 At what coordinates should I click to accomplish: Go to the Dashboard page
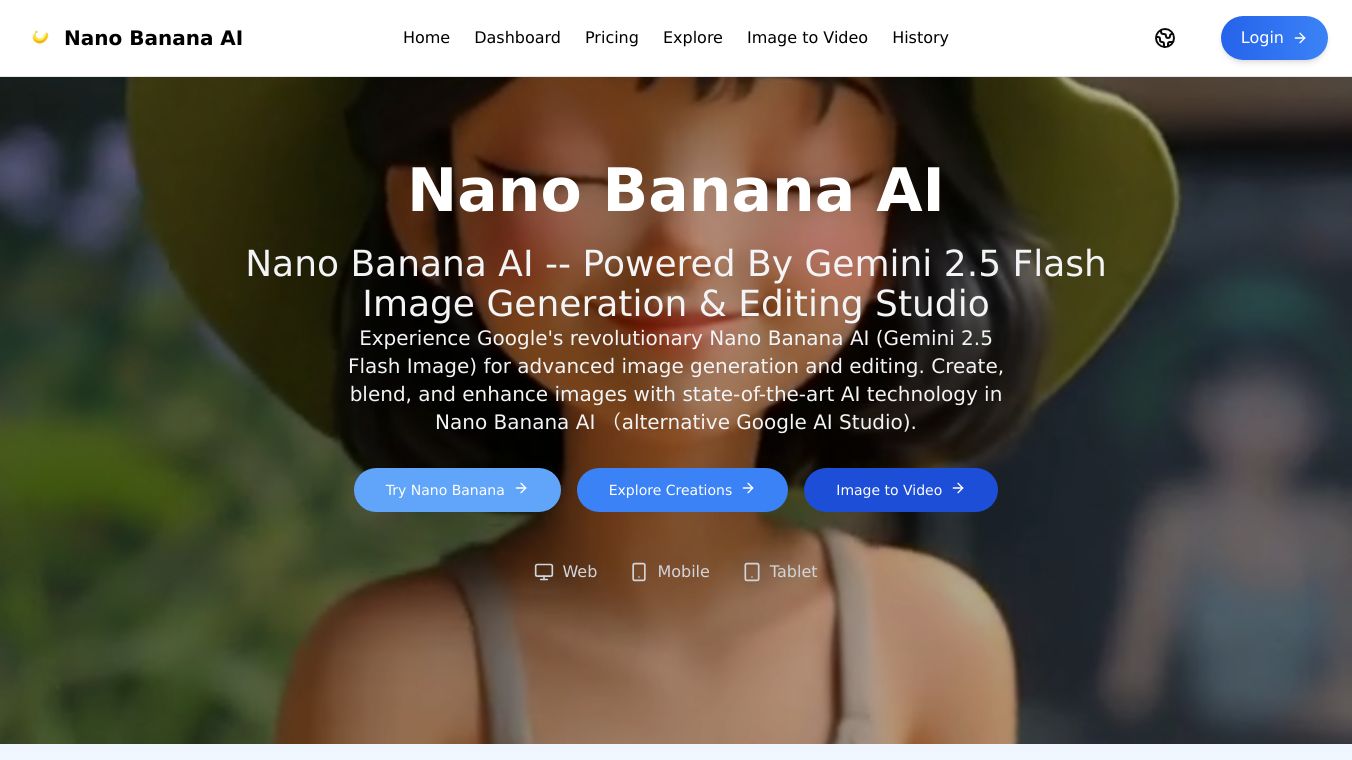[x=517, y=38]
